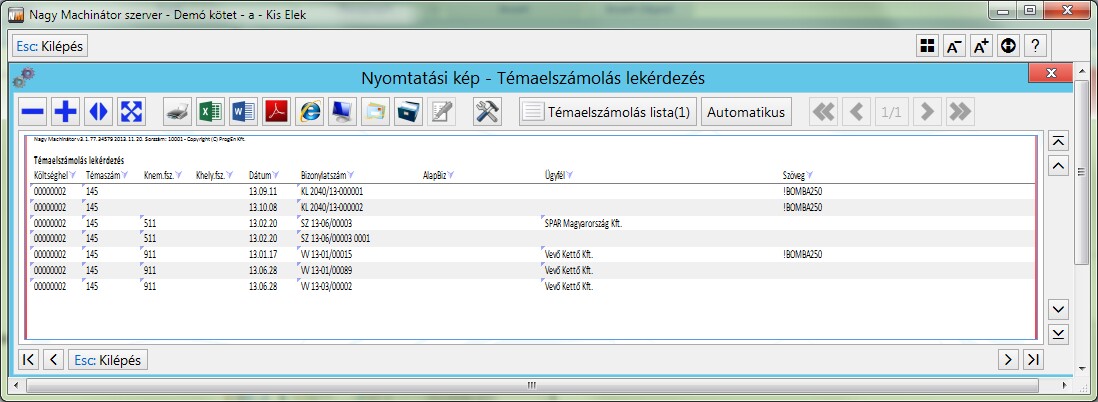Image resolution: width=1098 pixels, height=402 pixels.
Task: Go to last page double-right arrows
Action: coord(960,111)
